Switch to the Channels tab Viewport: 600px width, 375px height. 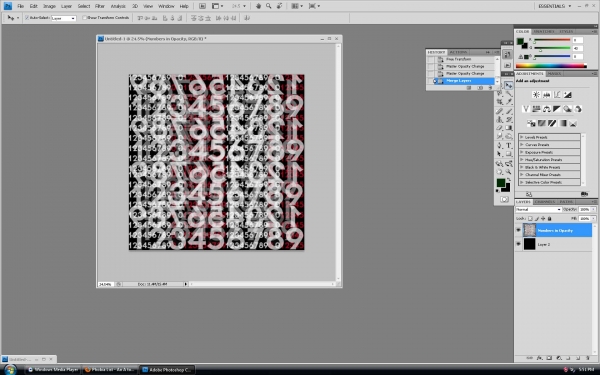pyautogui.click(x=545, y=202)
